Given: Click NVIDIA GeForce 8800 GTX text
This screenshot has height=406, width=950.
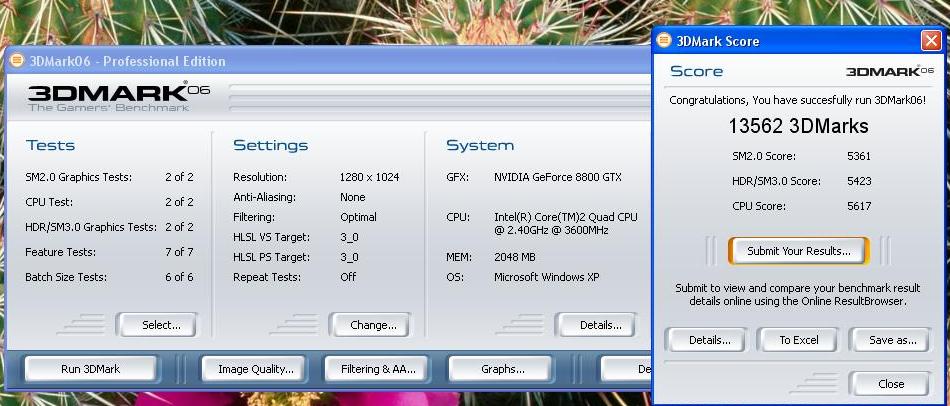Looking at the screenshot, I should (x=557, y=178).
